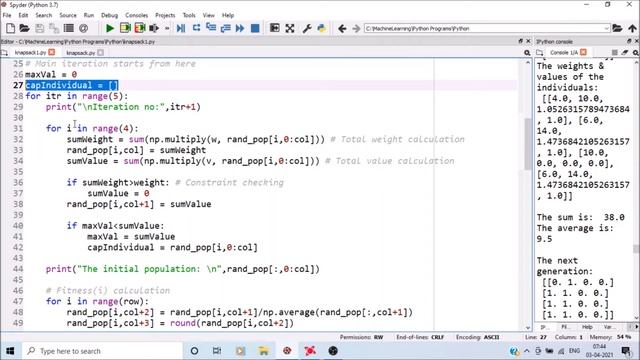The image size is (640, 360).
Task: Save file using floppy disk icon
Action: 40,28
